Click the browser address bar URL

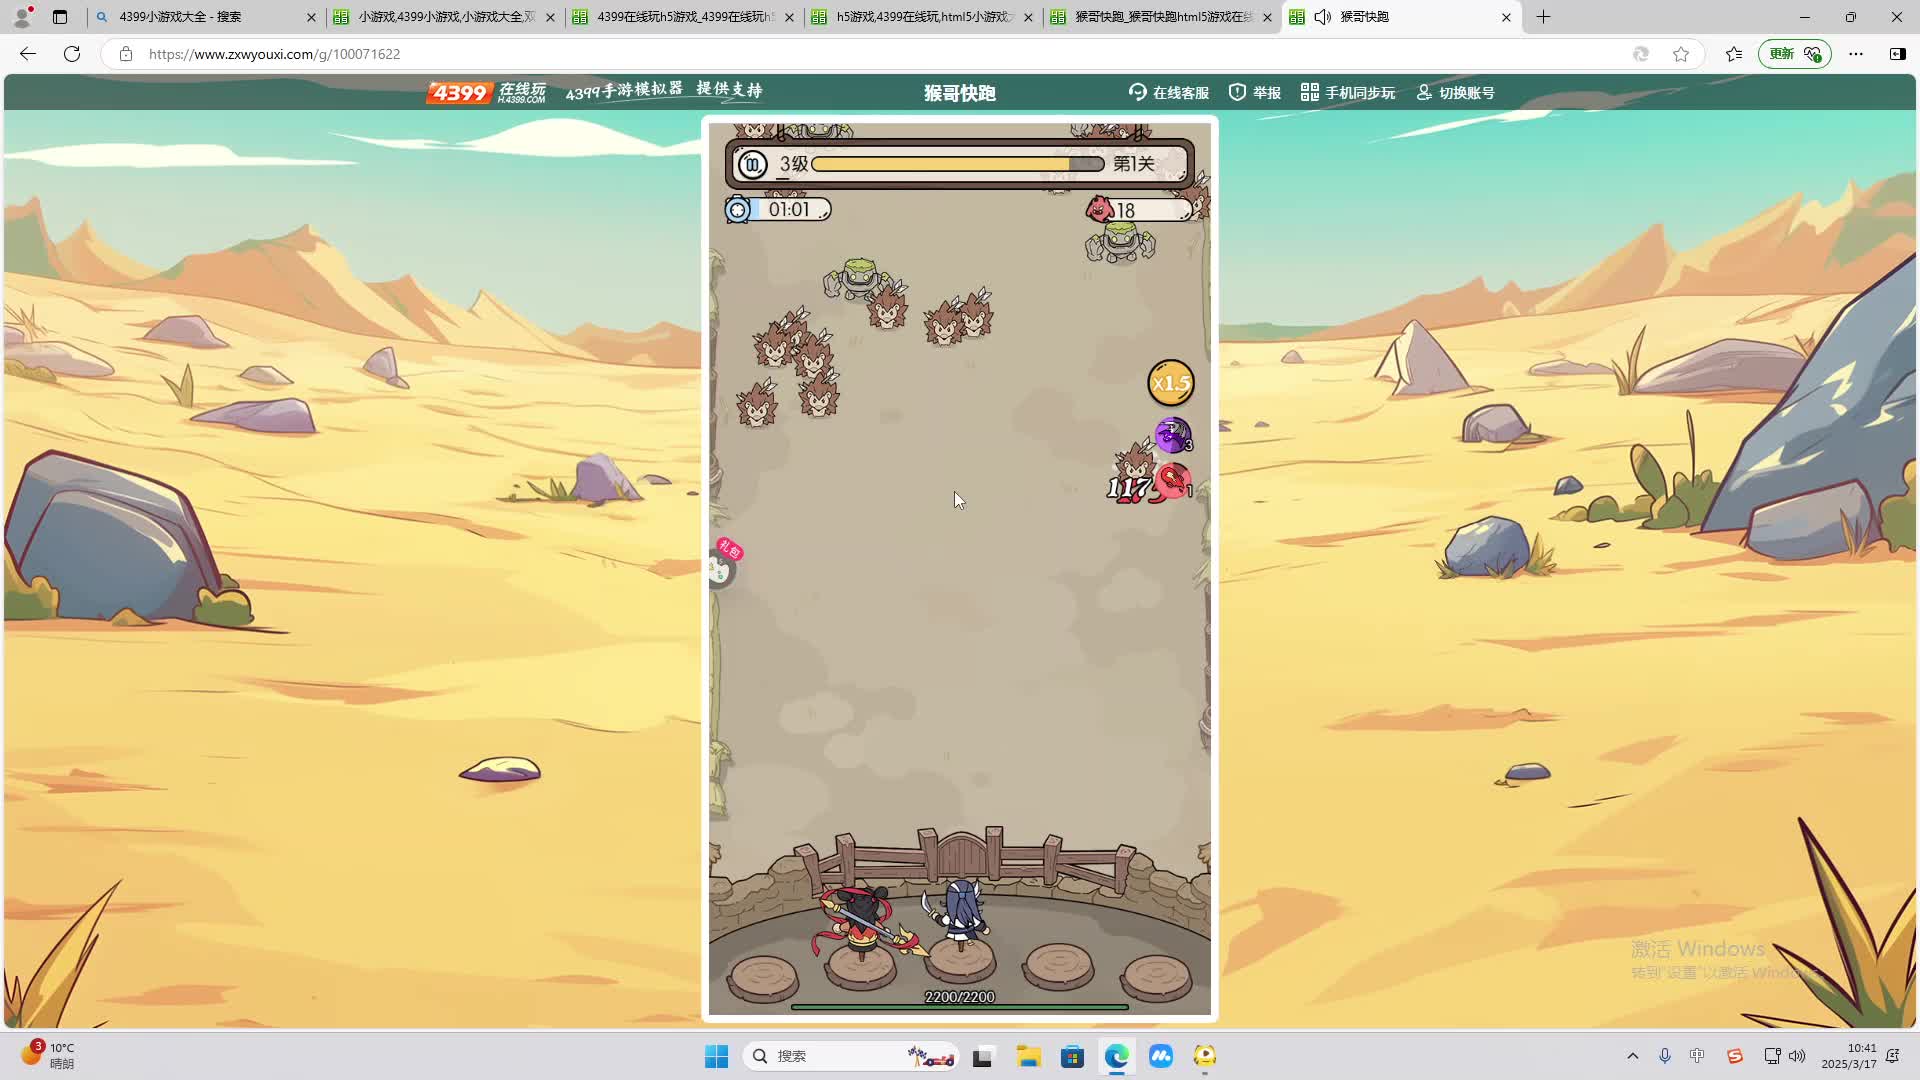274,54
